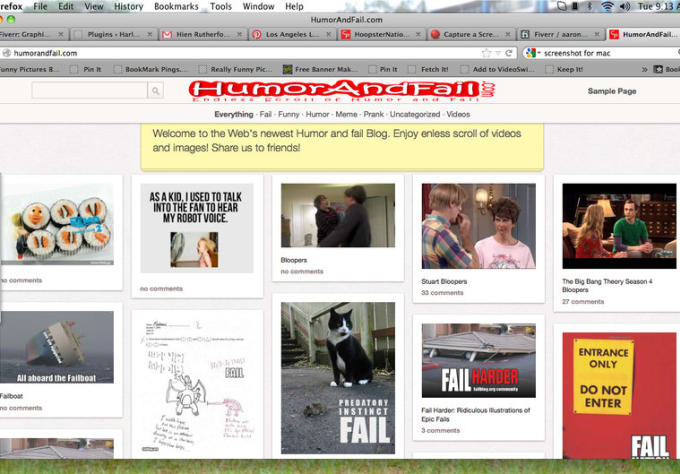Close the Plugins - Harl... tab

(149, 34)
